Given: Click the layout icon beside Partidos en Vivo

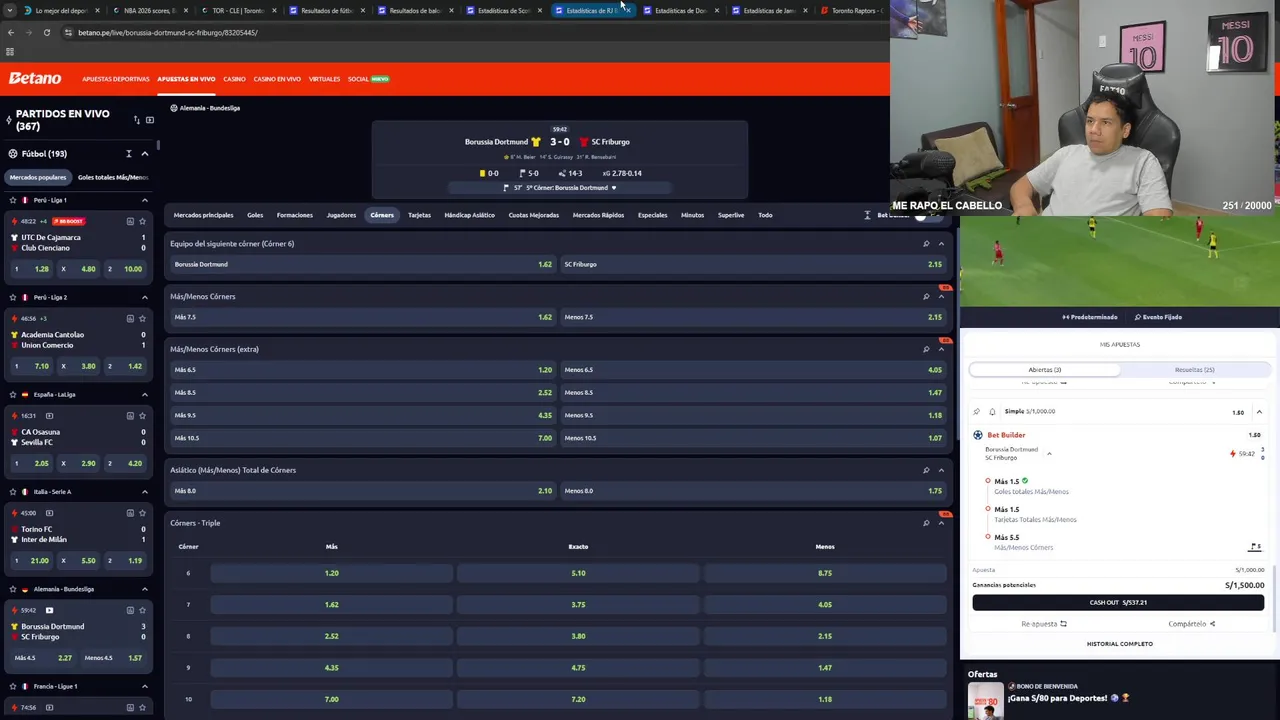Looking at the screenshot, I should coord(150,120).
